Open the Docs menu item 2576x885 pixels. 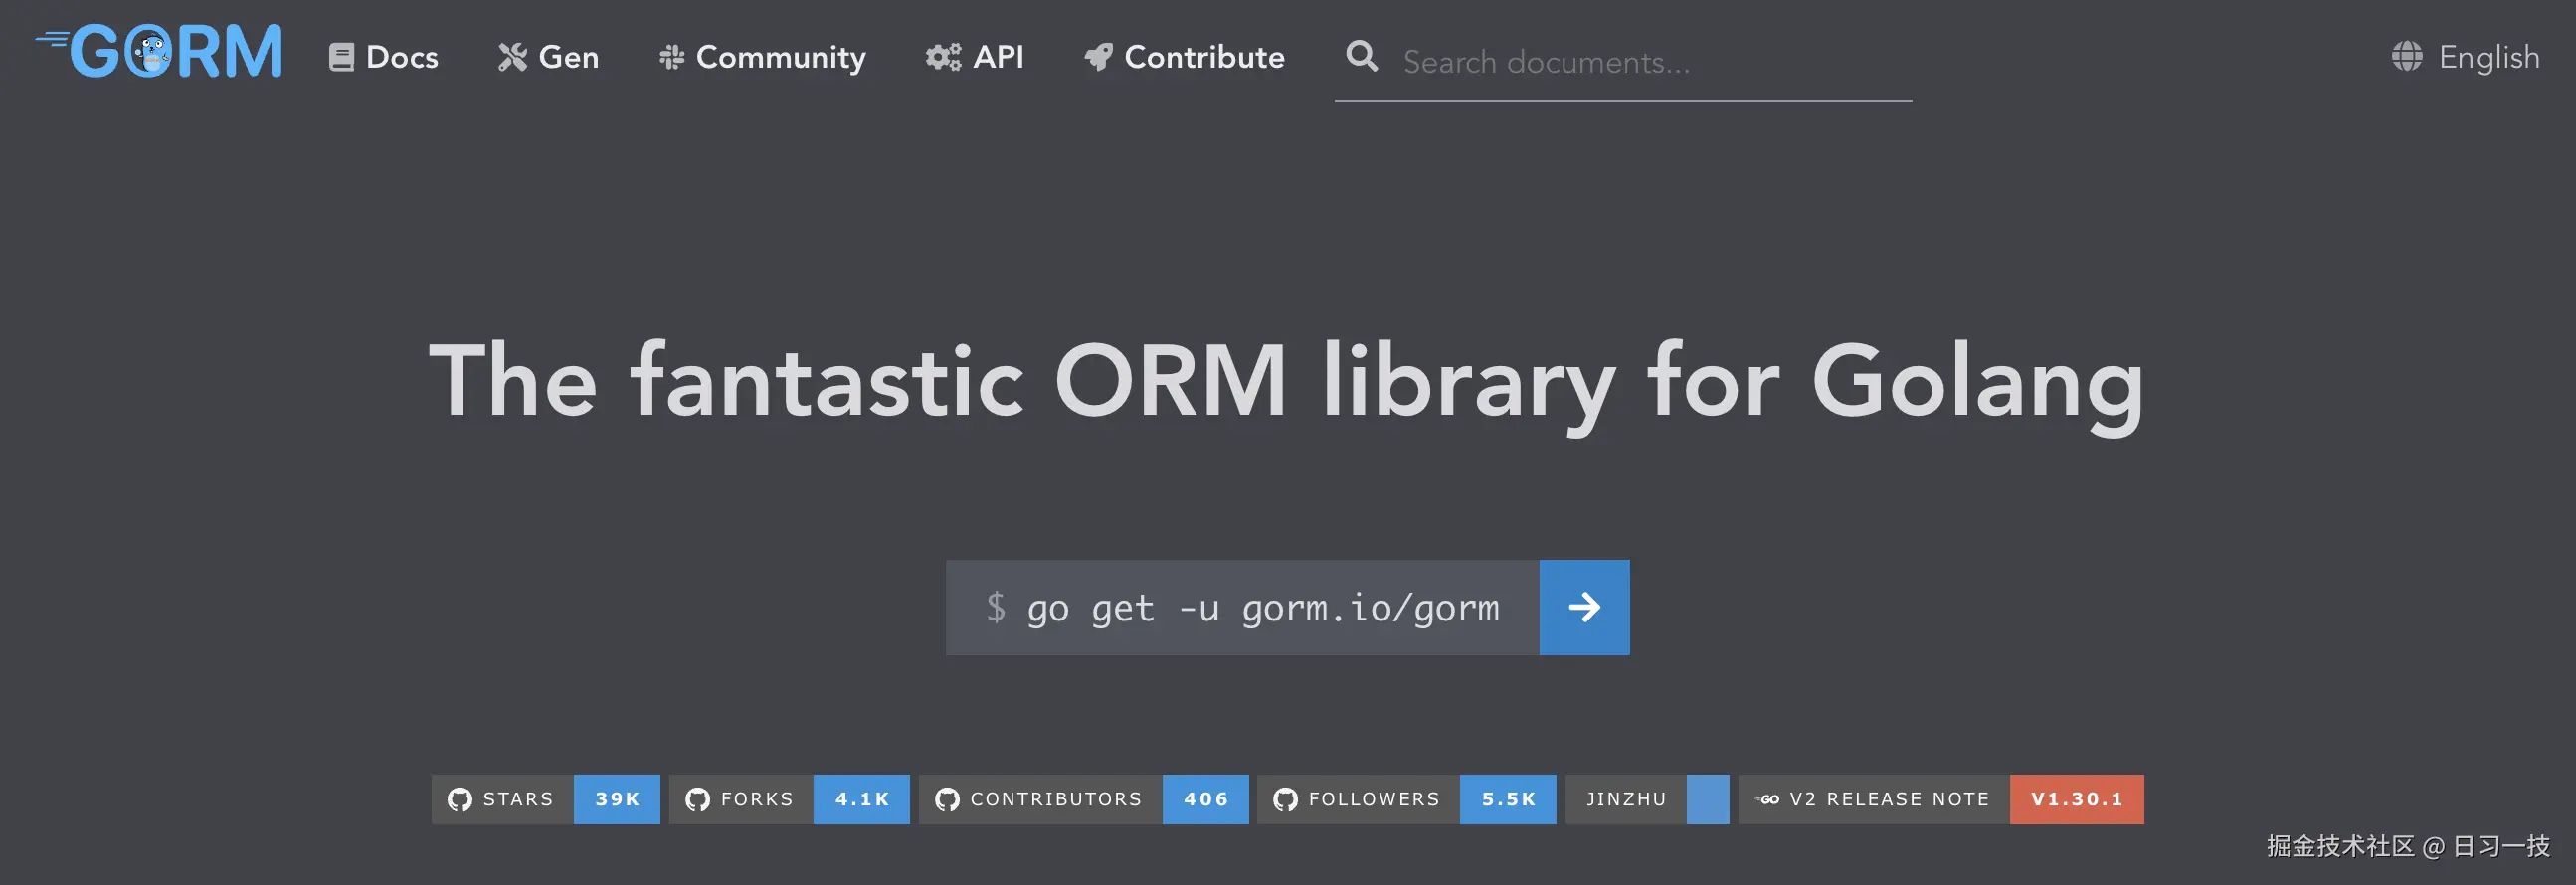tap(384, 57)
